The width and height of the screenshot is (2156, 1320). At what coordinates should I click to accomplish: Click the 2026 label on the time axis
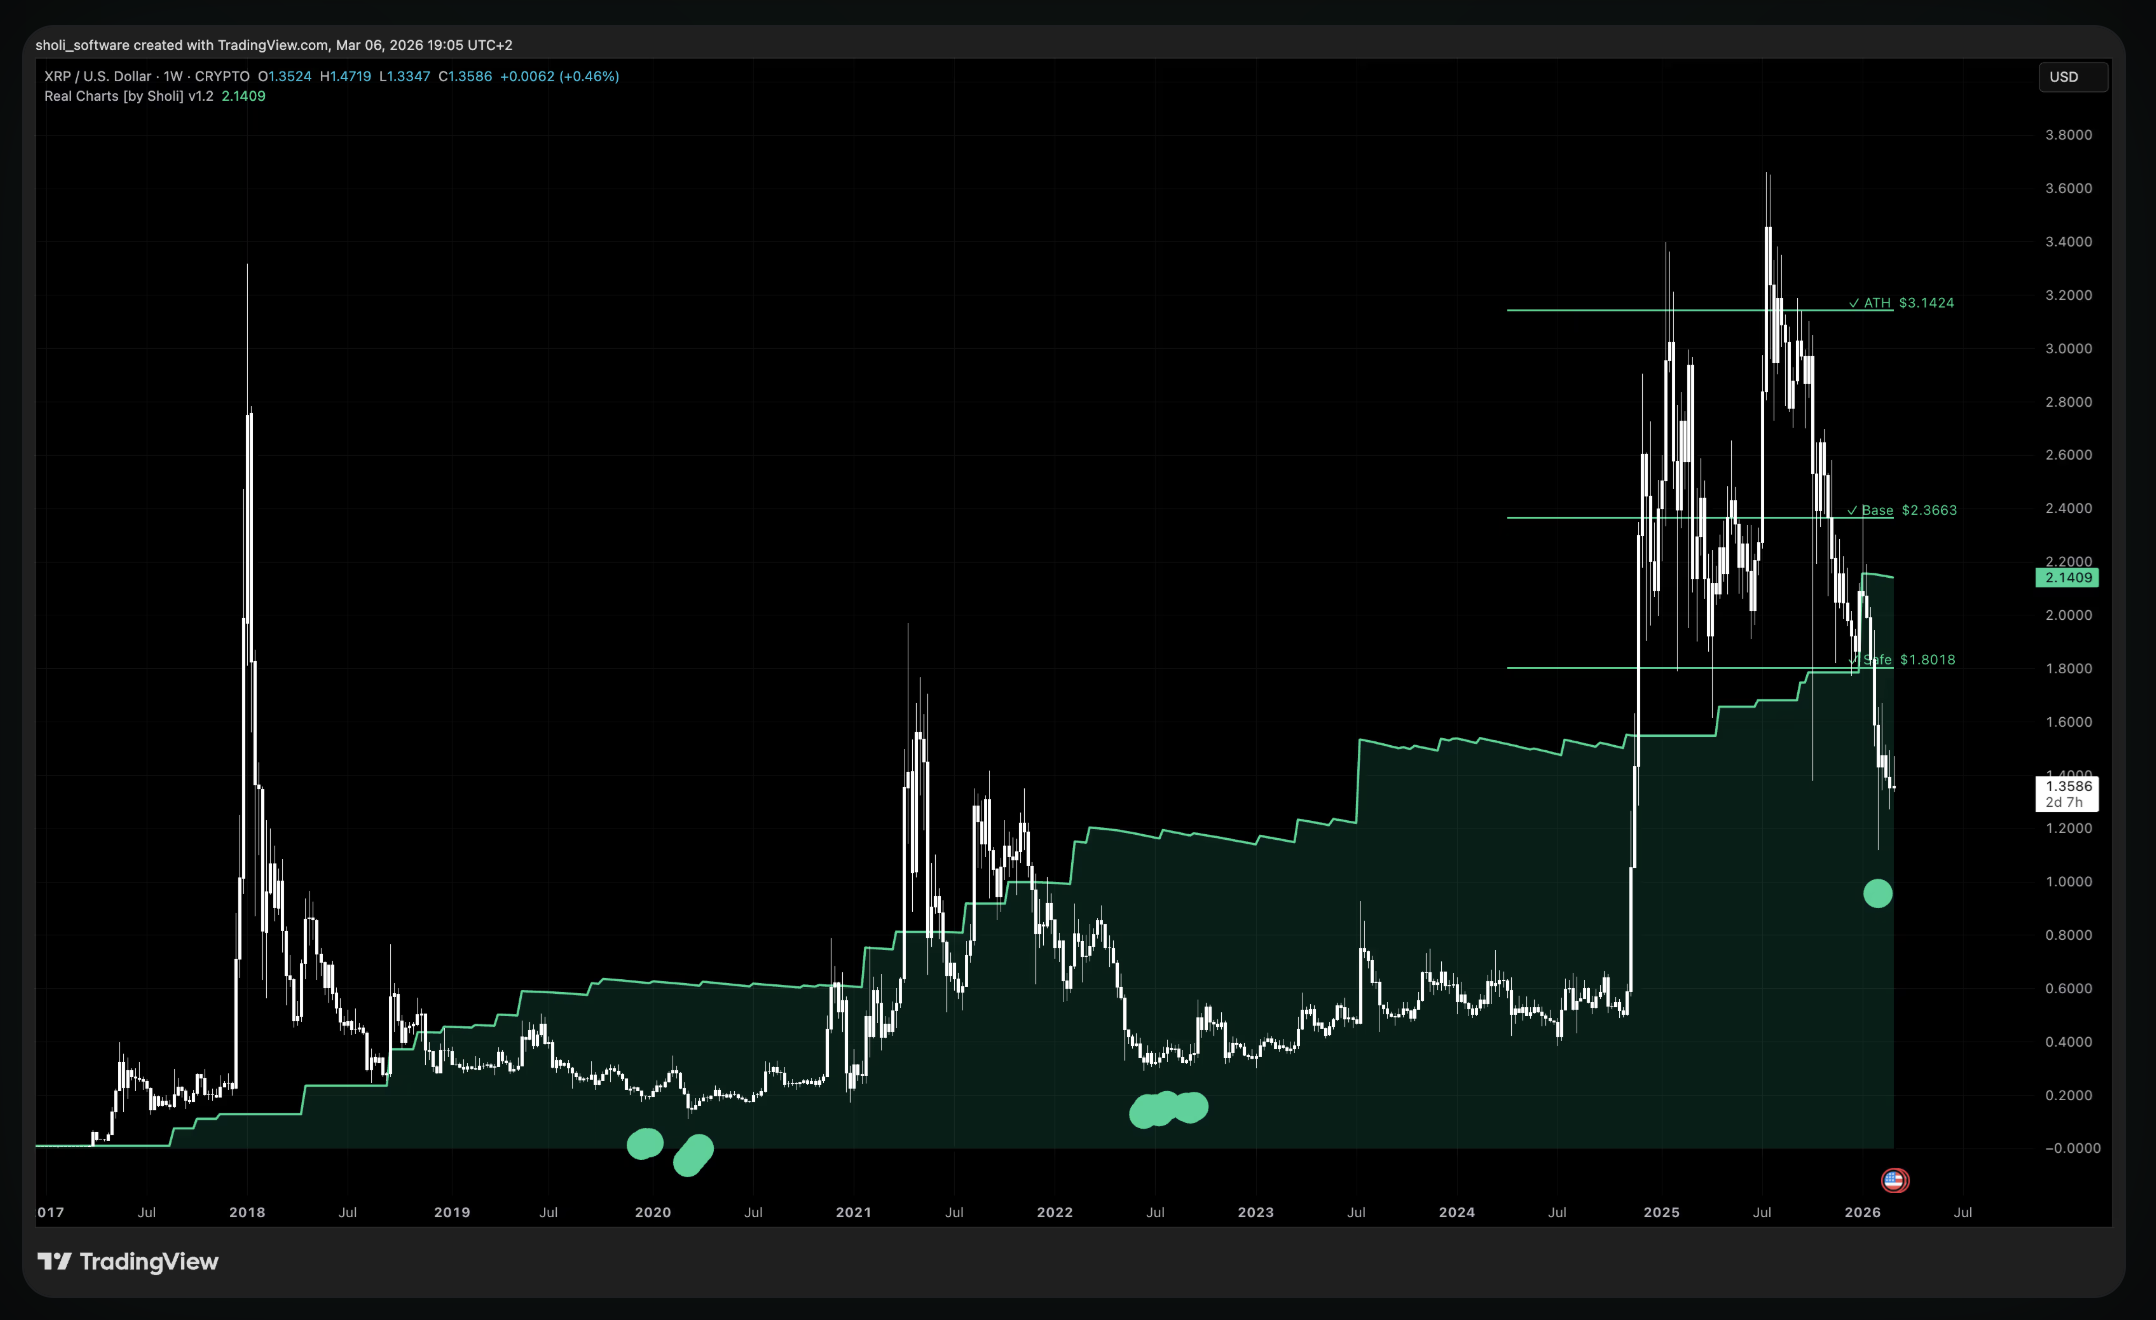(x=1863, y=1212)
